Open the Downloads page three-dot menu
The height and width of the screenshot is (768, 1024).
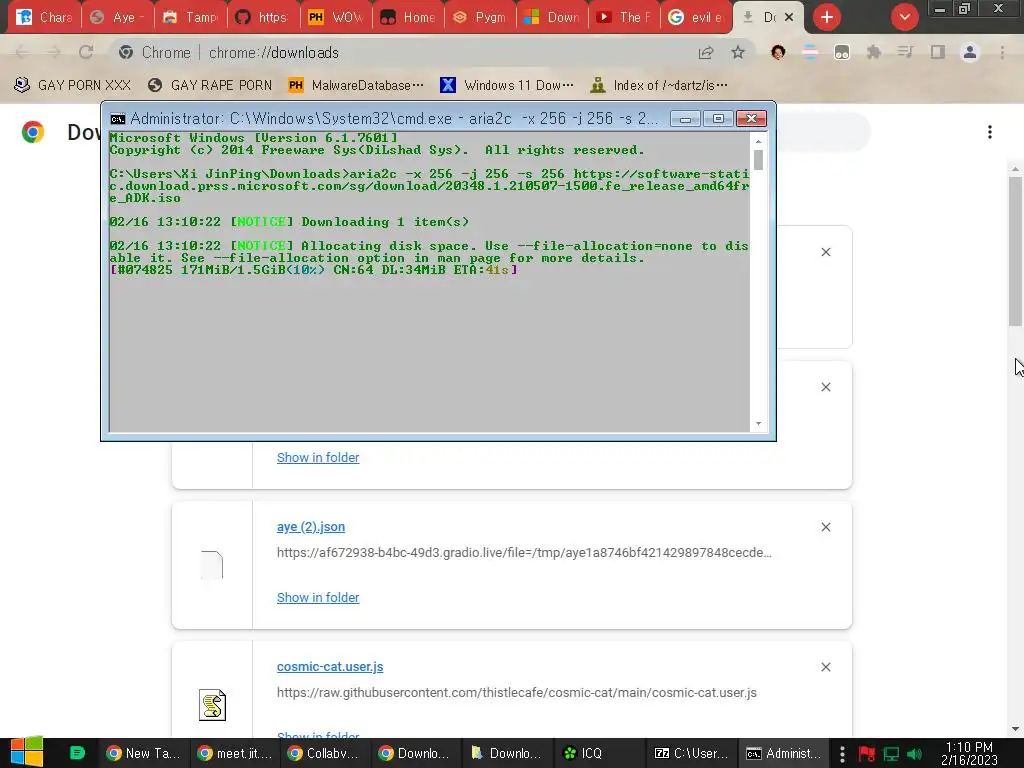[990, 132]
